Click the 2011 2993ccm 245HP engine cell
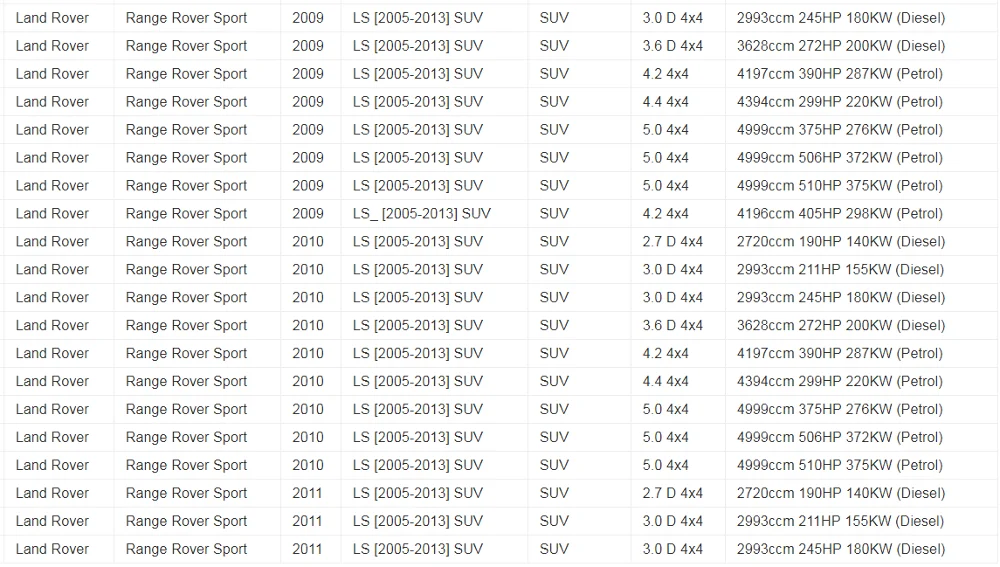Screen dimensions: 1000x567 (840, 549)
